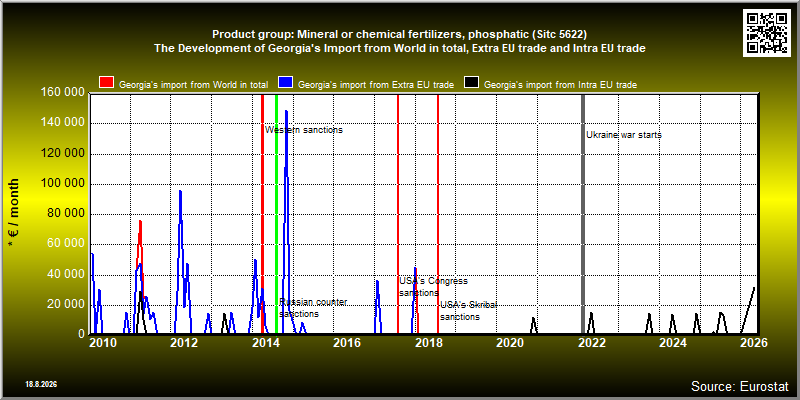Click the grey Ukraine war vertical line
Viewport: 800px width, 400px height.
click(583, 213)
